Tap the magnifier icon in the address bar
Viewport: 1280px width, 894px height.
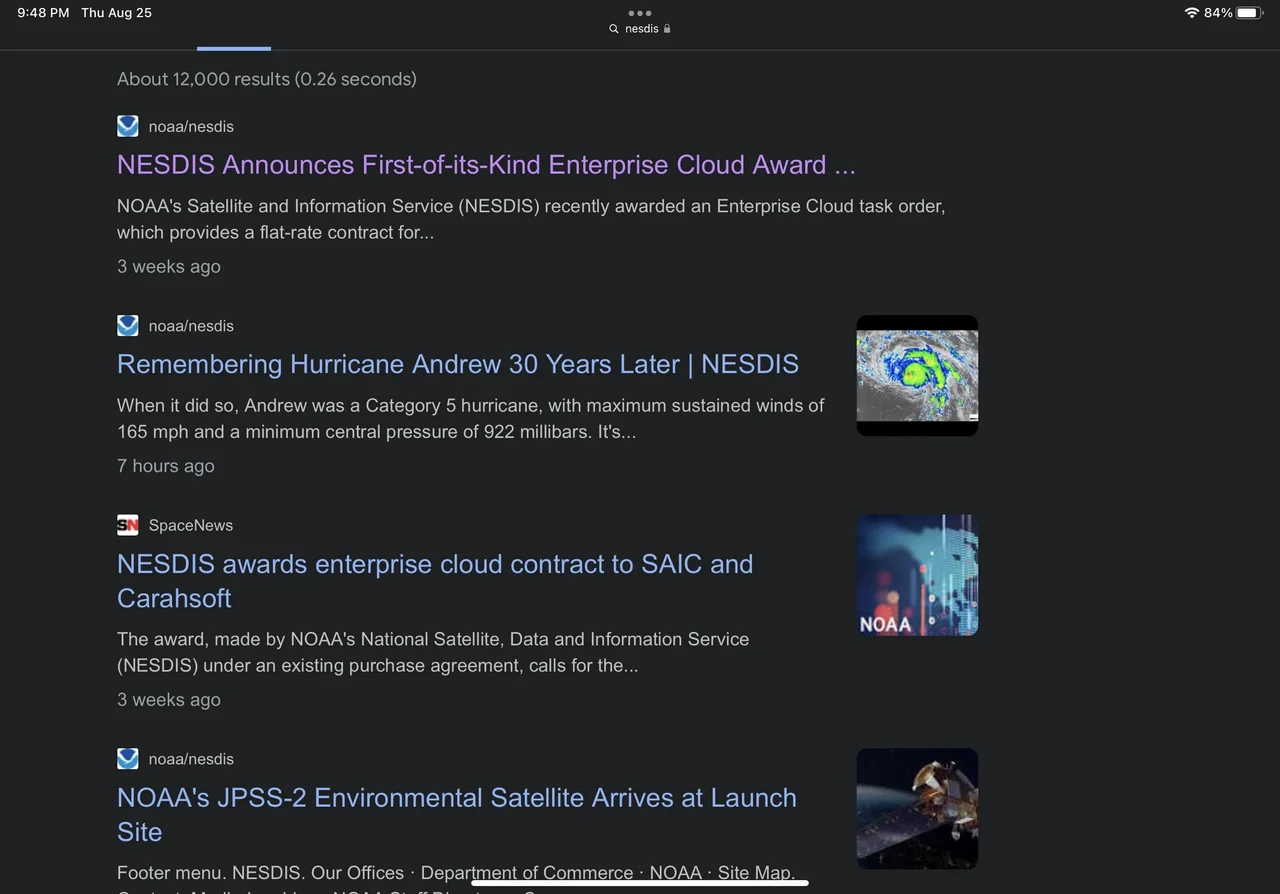[x=614, y=29]
